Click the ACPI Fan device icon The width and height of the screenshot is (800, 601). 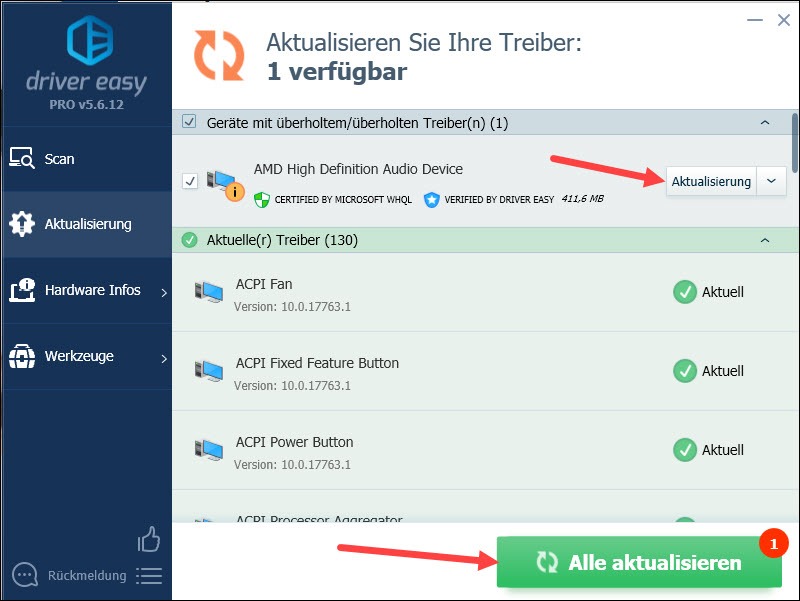(209, 292)
